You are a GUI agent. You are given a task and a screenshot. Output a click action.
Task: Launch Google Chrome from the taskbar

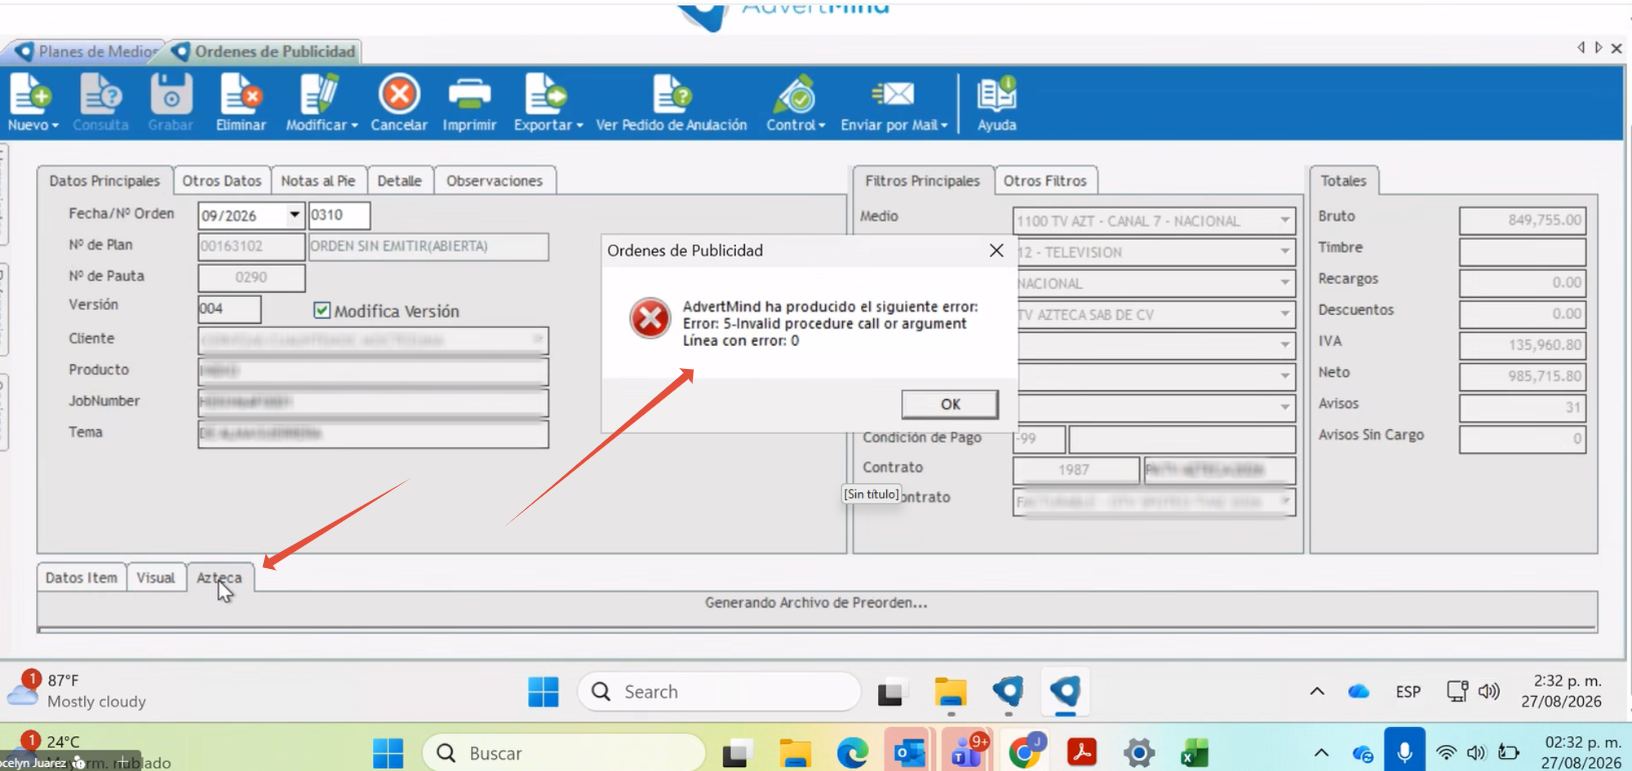pos(1025,752)
